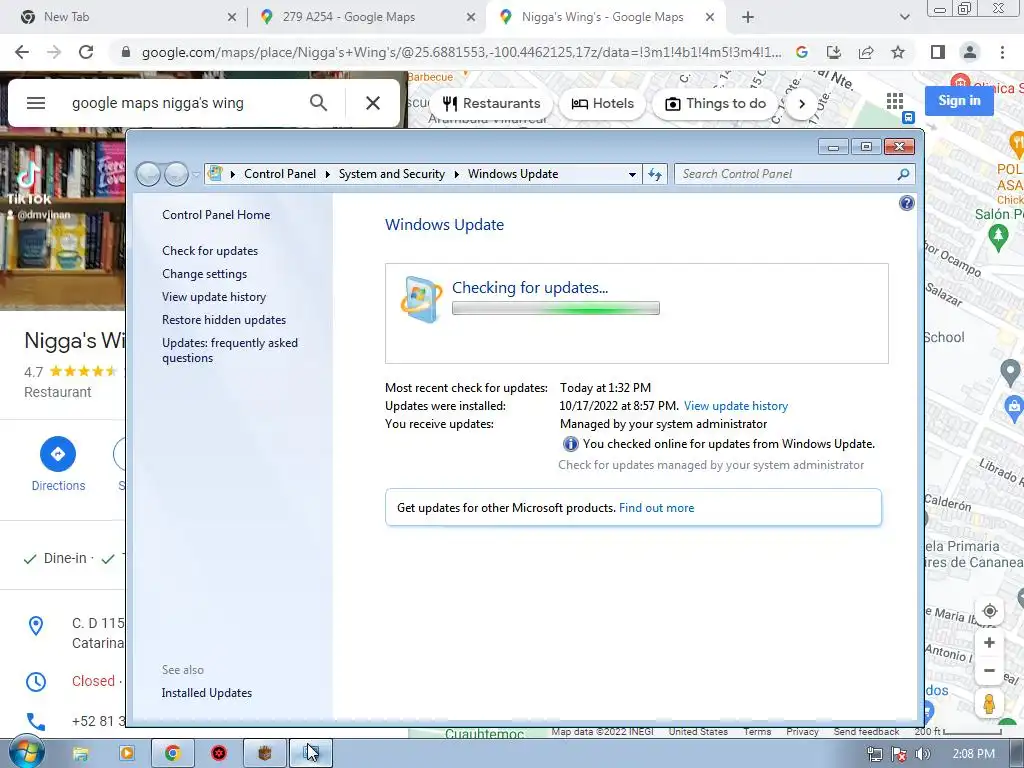Reload the Chrome page
The width and height of the screenshot is (1024, 768).
pyautogui.click(x=86, y=52)
